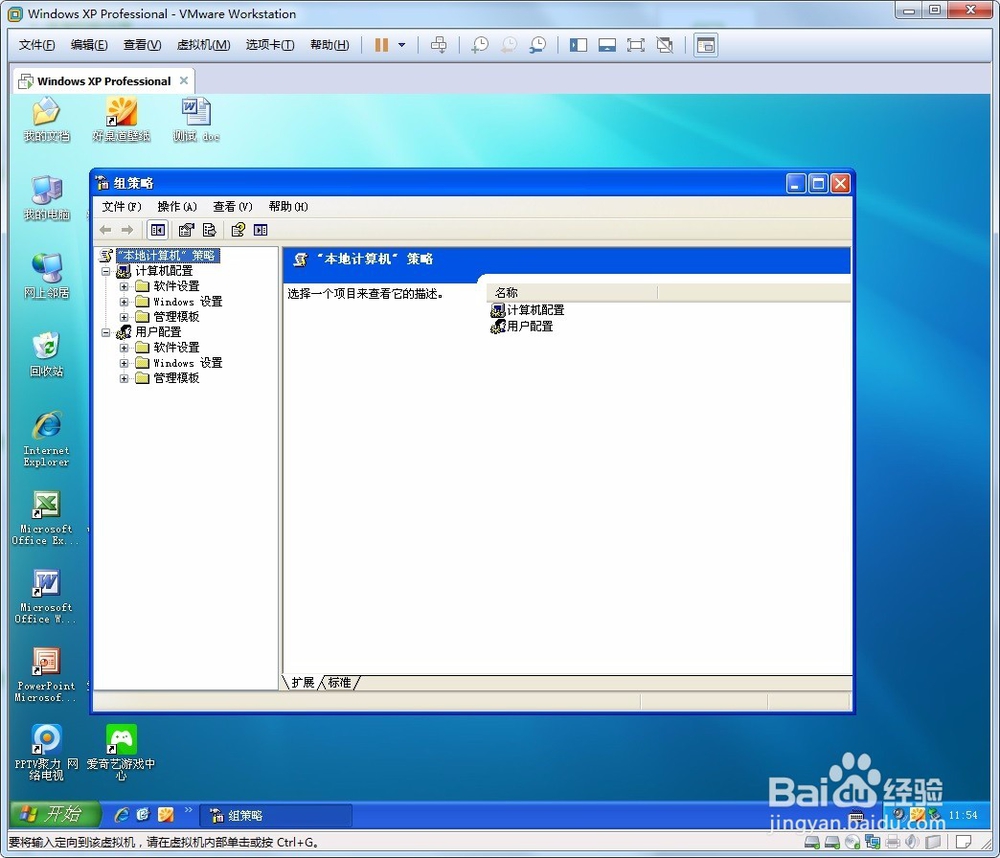Expand Windows 设置 under 计算机配置
Image resolution: width=1000 pixels, height=858 pixels.
coord(124,302)
